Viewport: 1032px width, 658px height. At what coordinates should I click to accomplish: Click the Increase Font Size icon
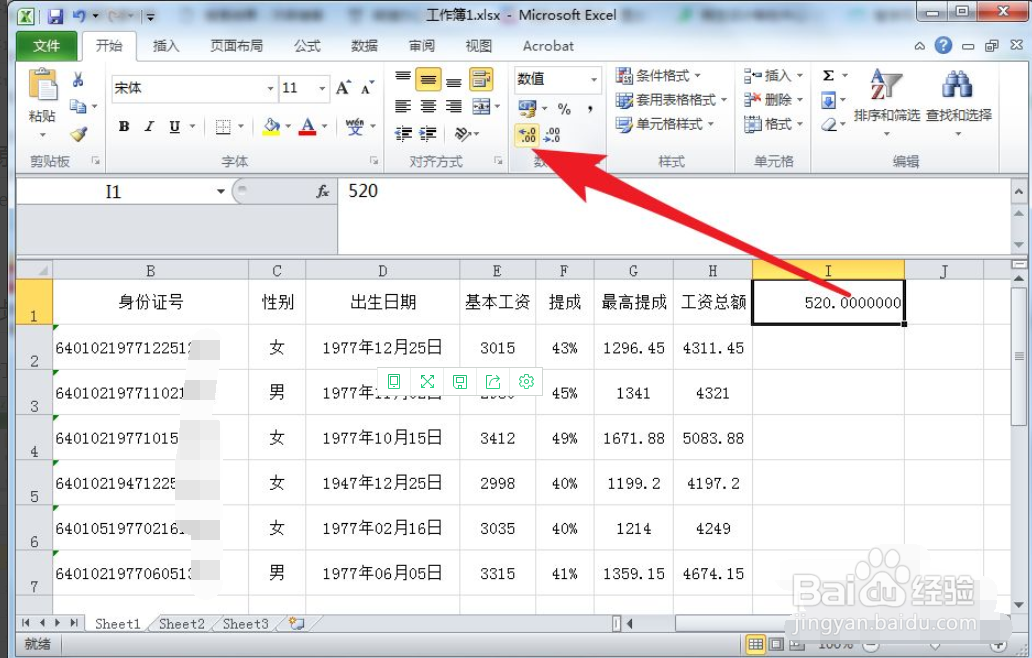343,88
